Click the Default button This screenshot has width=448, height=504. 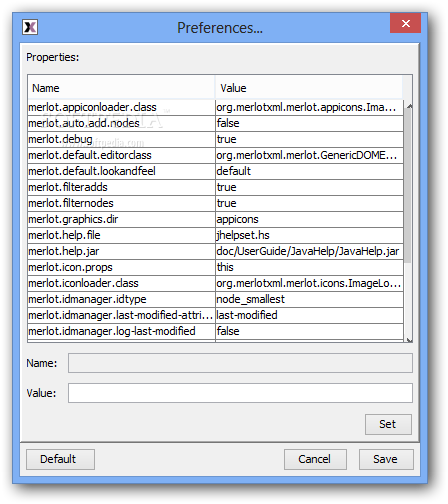coord(60,459)
